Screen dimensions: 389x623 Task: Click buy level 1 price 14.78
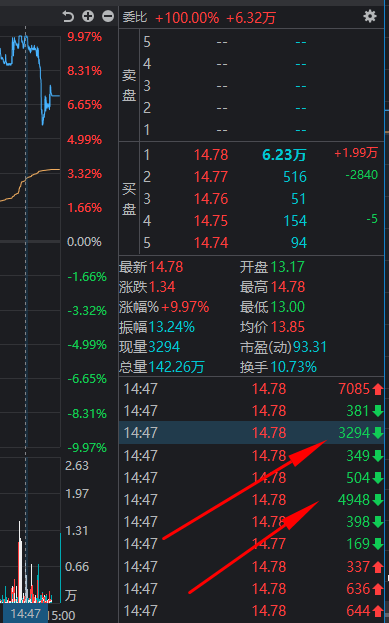point(211,155)
